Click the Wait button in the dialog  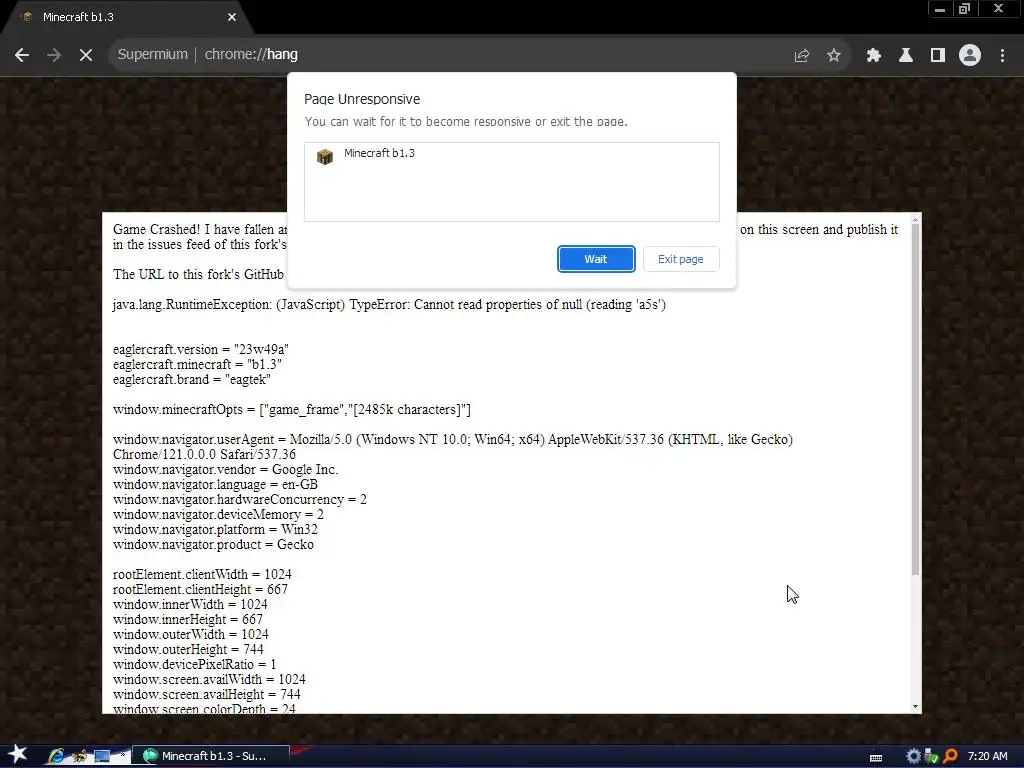tap(596, 259)
